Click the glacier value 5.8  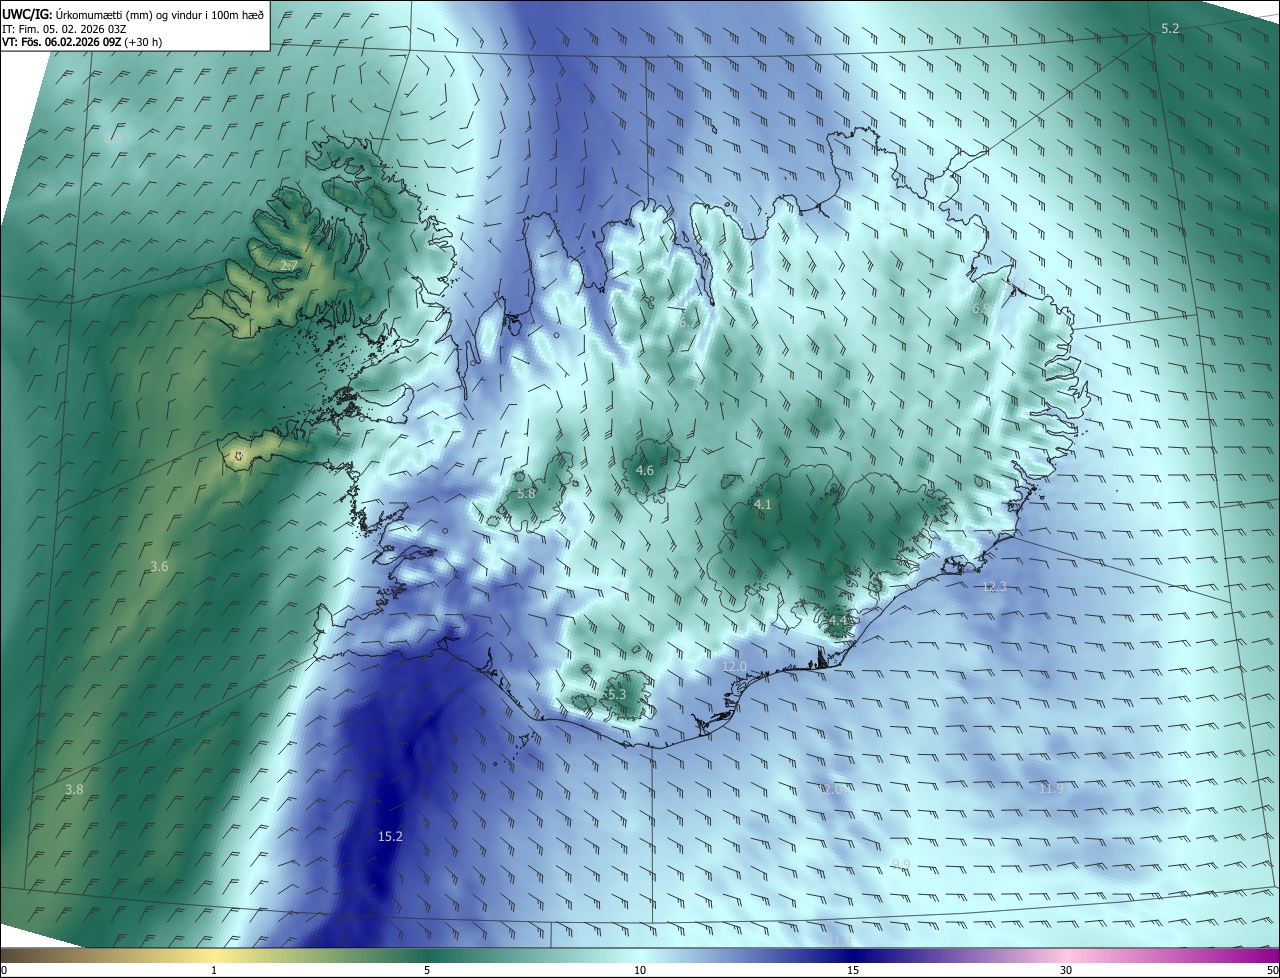coord(526,493)
